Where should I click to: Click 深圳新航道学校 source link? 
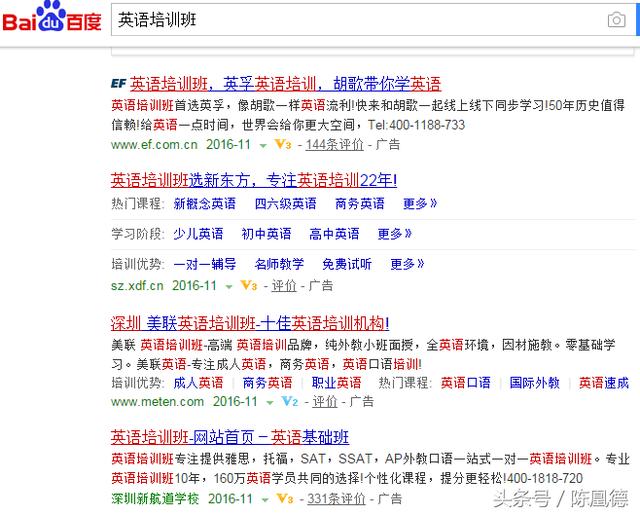point(155,499)
